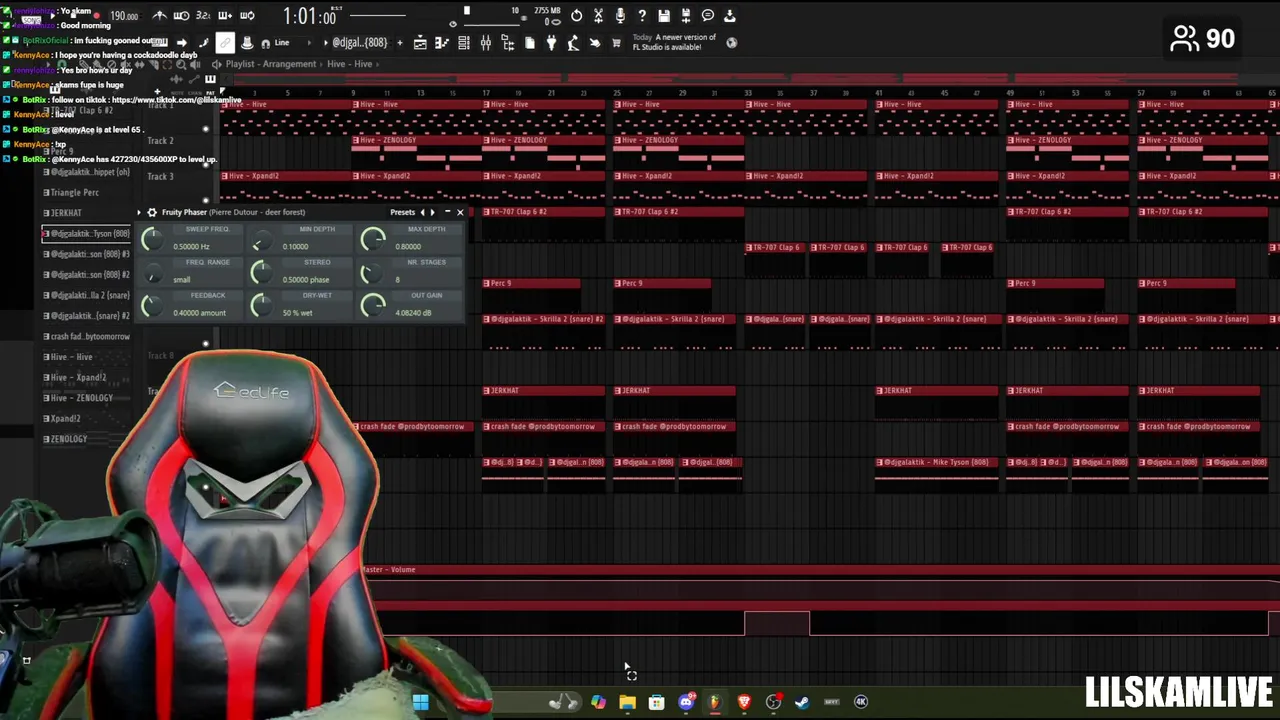Open Steam from the taskbar
Image resolution: width=1280 pixels, height=720 pixels.
click(x=802, y=702)
